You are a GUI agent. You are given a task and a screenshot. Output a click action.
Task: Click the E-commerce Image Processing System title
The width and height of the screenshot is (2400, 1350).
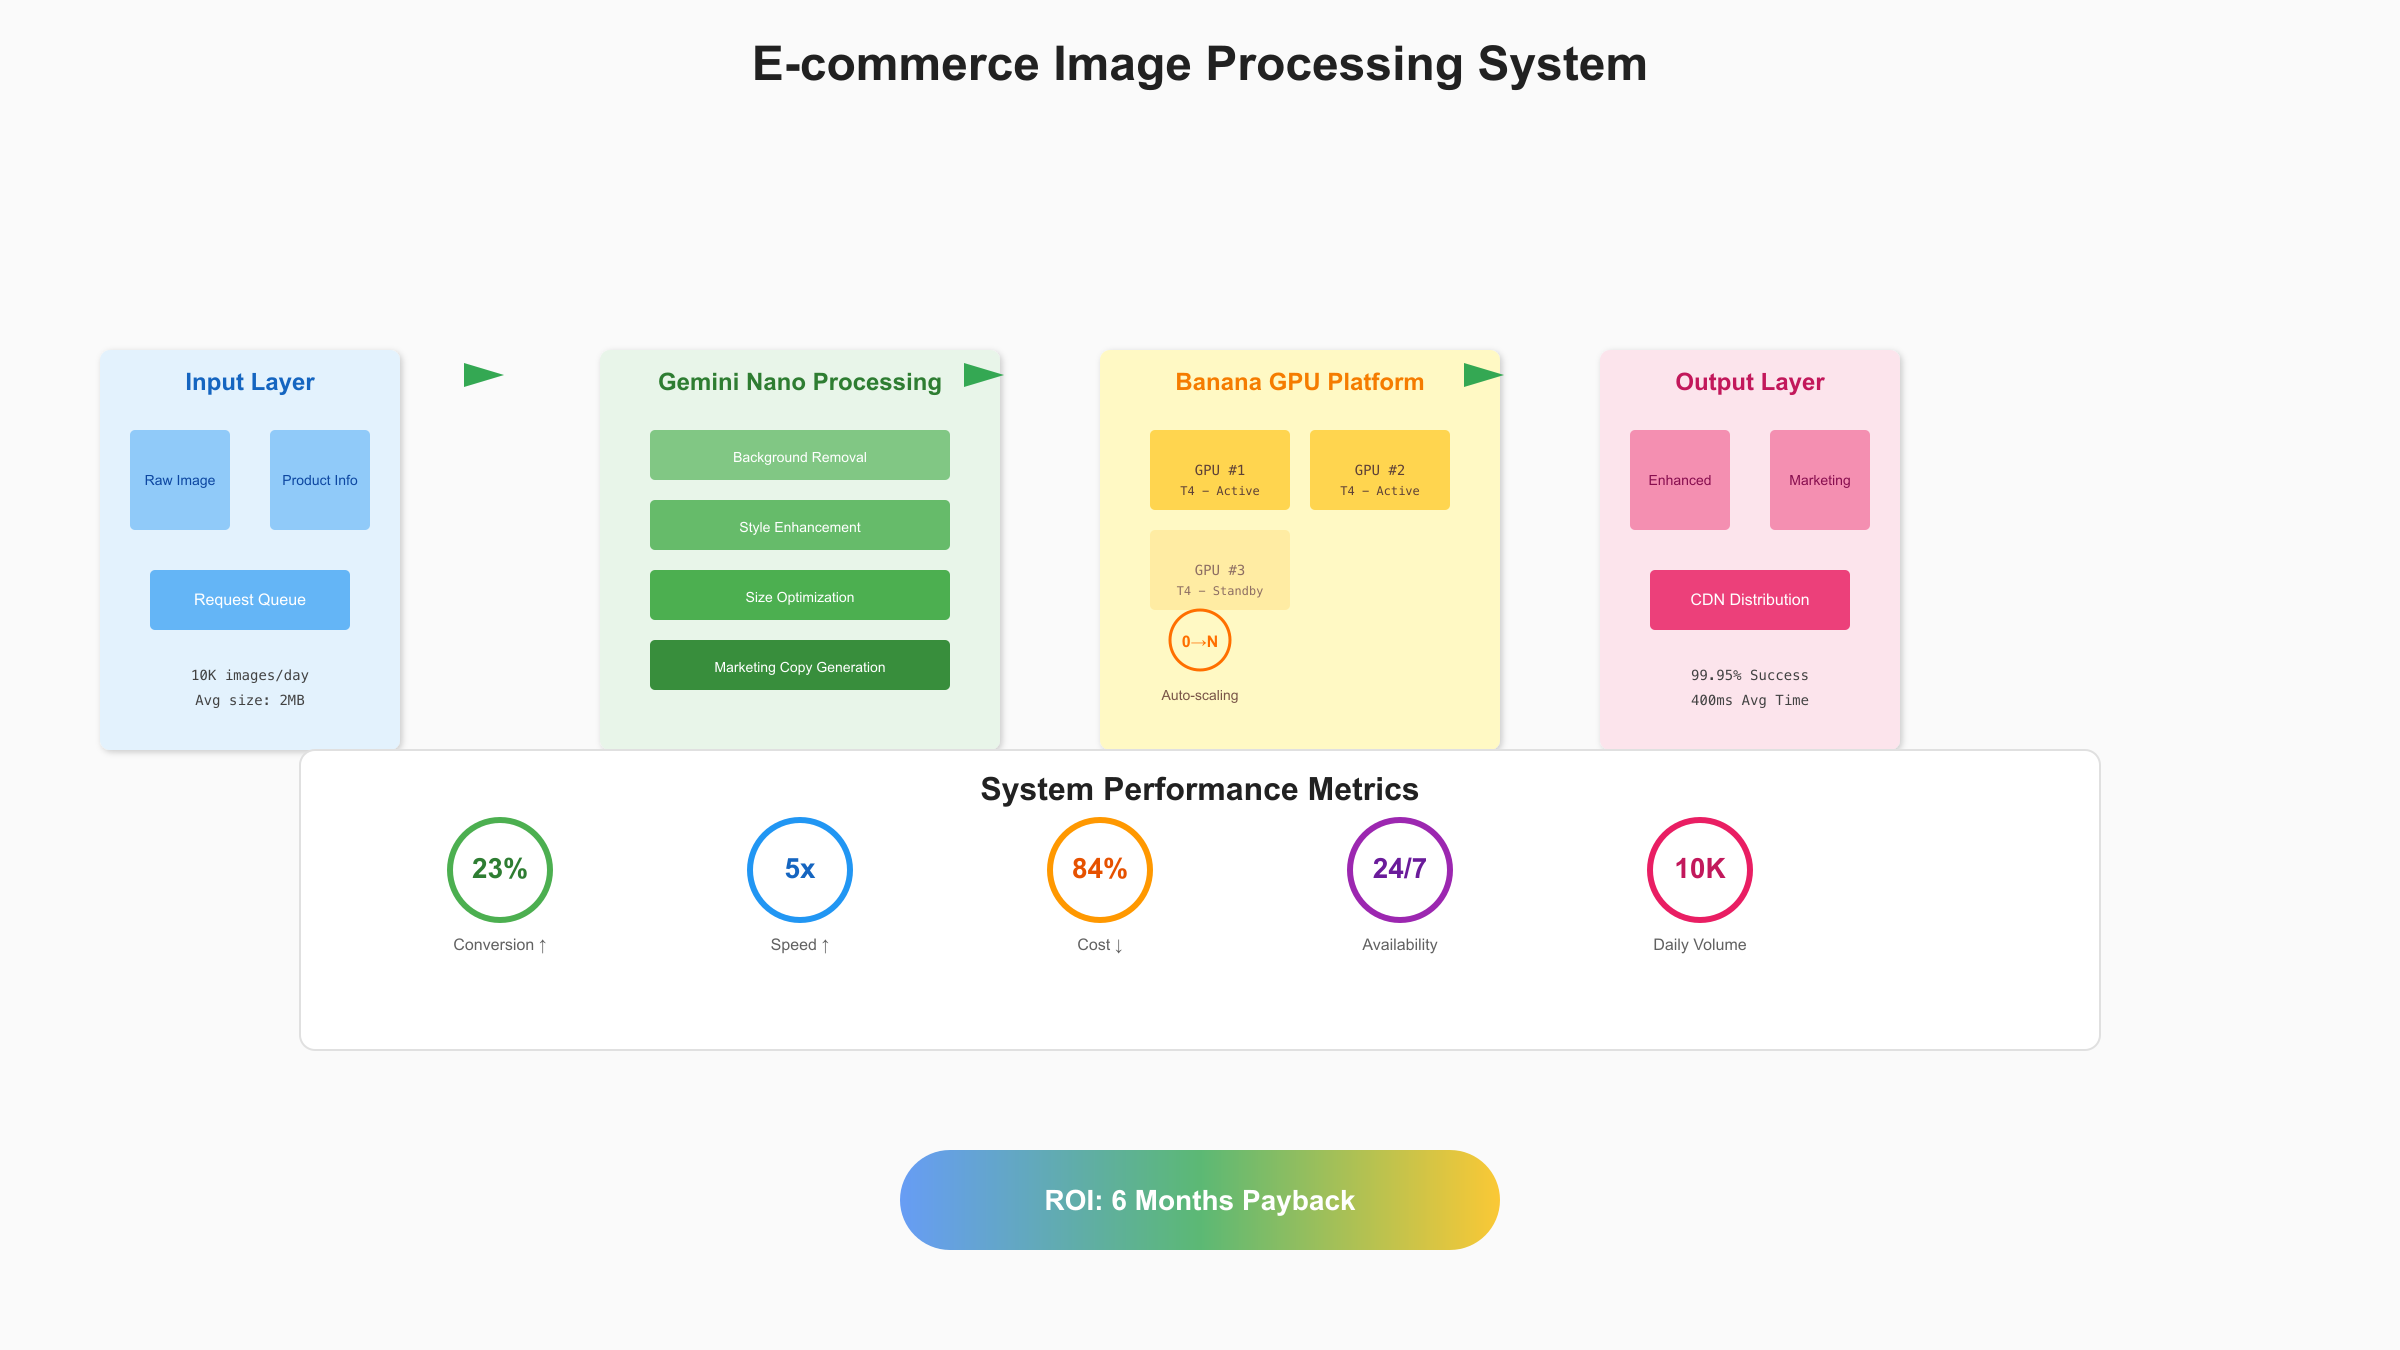1200,64
